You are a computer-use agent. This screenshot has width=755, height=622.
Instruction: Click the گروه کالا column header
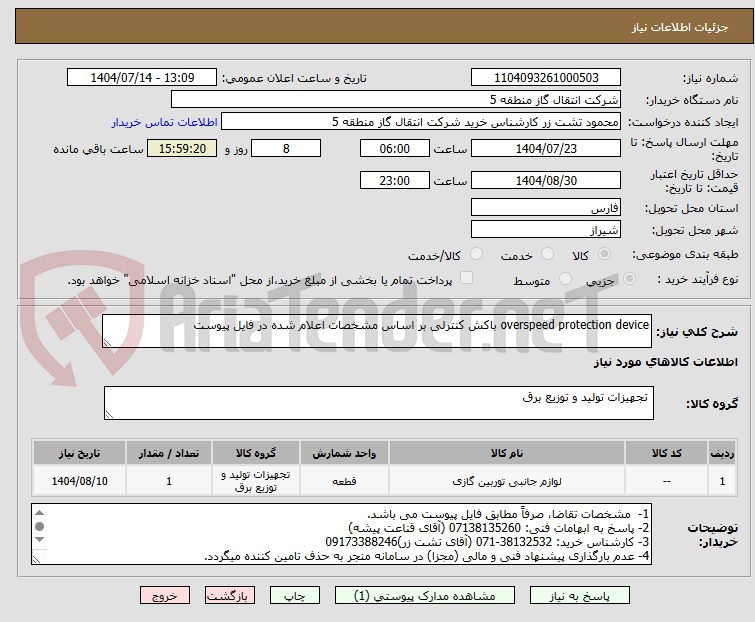(x=256, y=453)
